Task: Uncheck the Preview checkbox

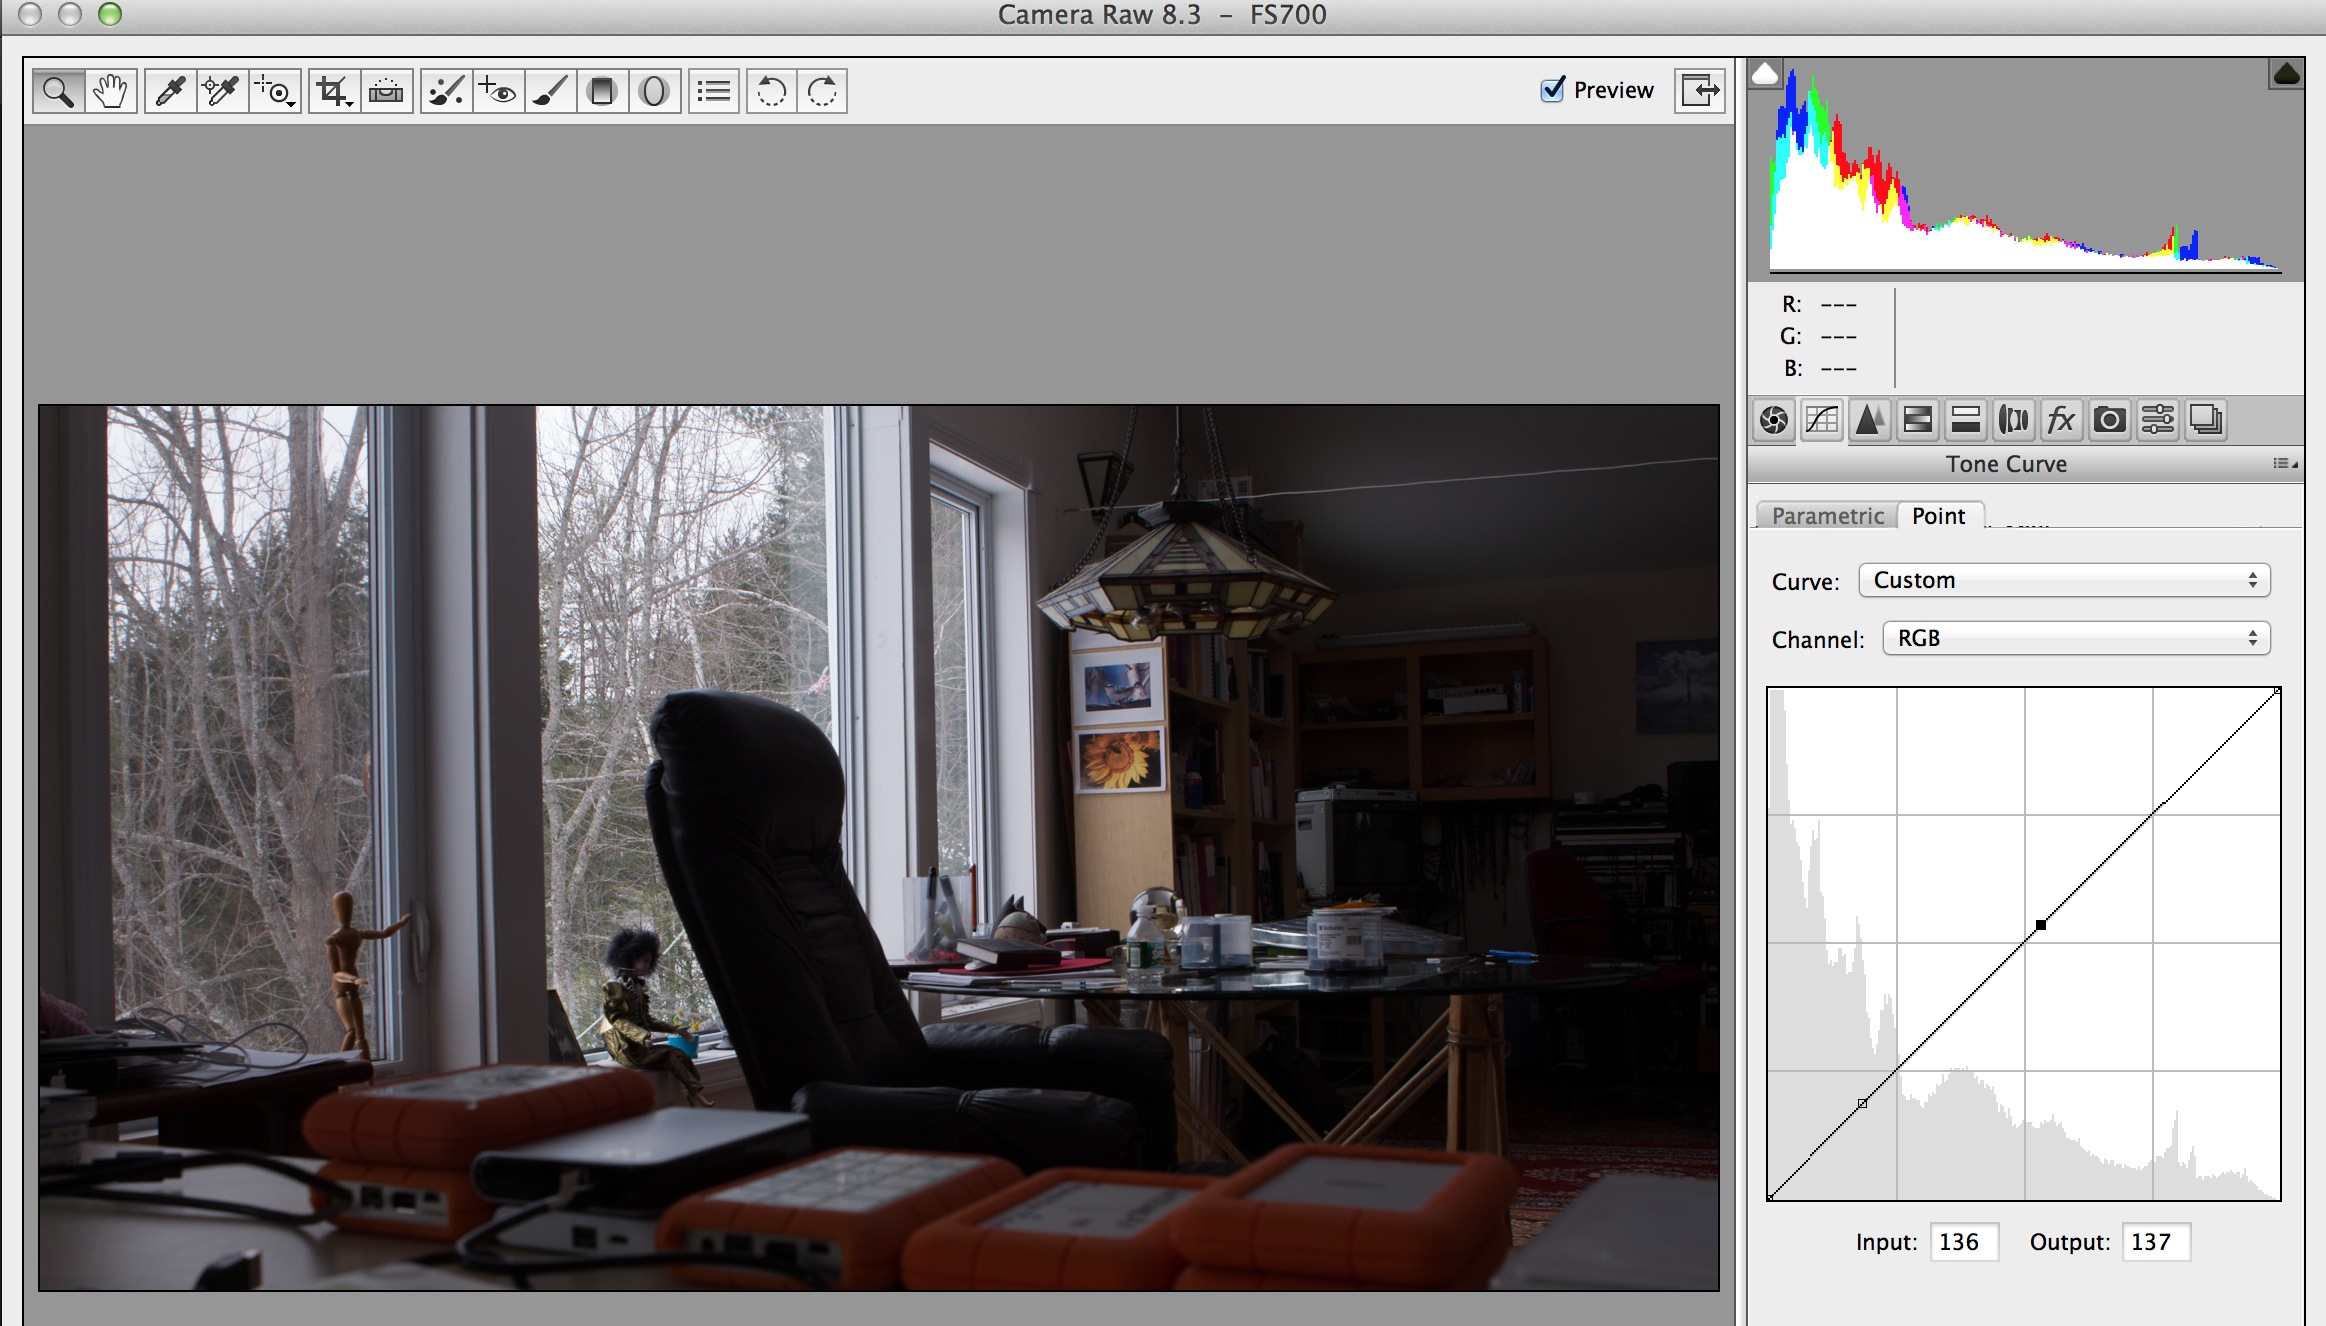Action: 1552,90
